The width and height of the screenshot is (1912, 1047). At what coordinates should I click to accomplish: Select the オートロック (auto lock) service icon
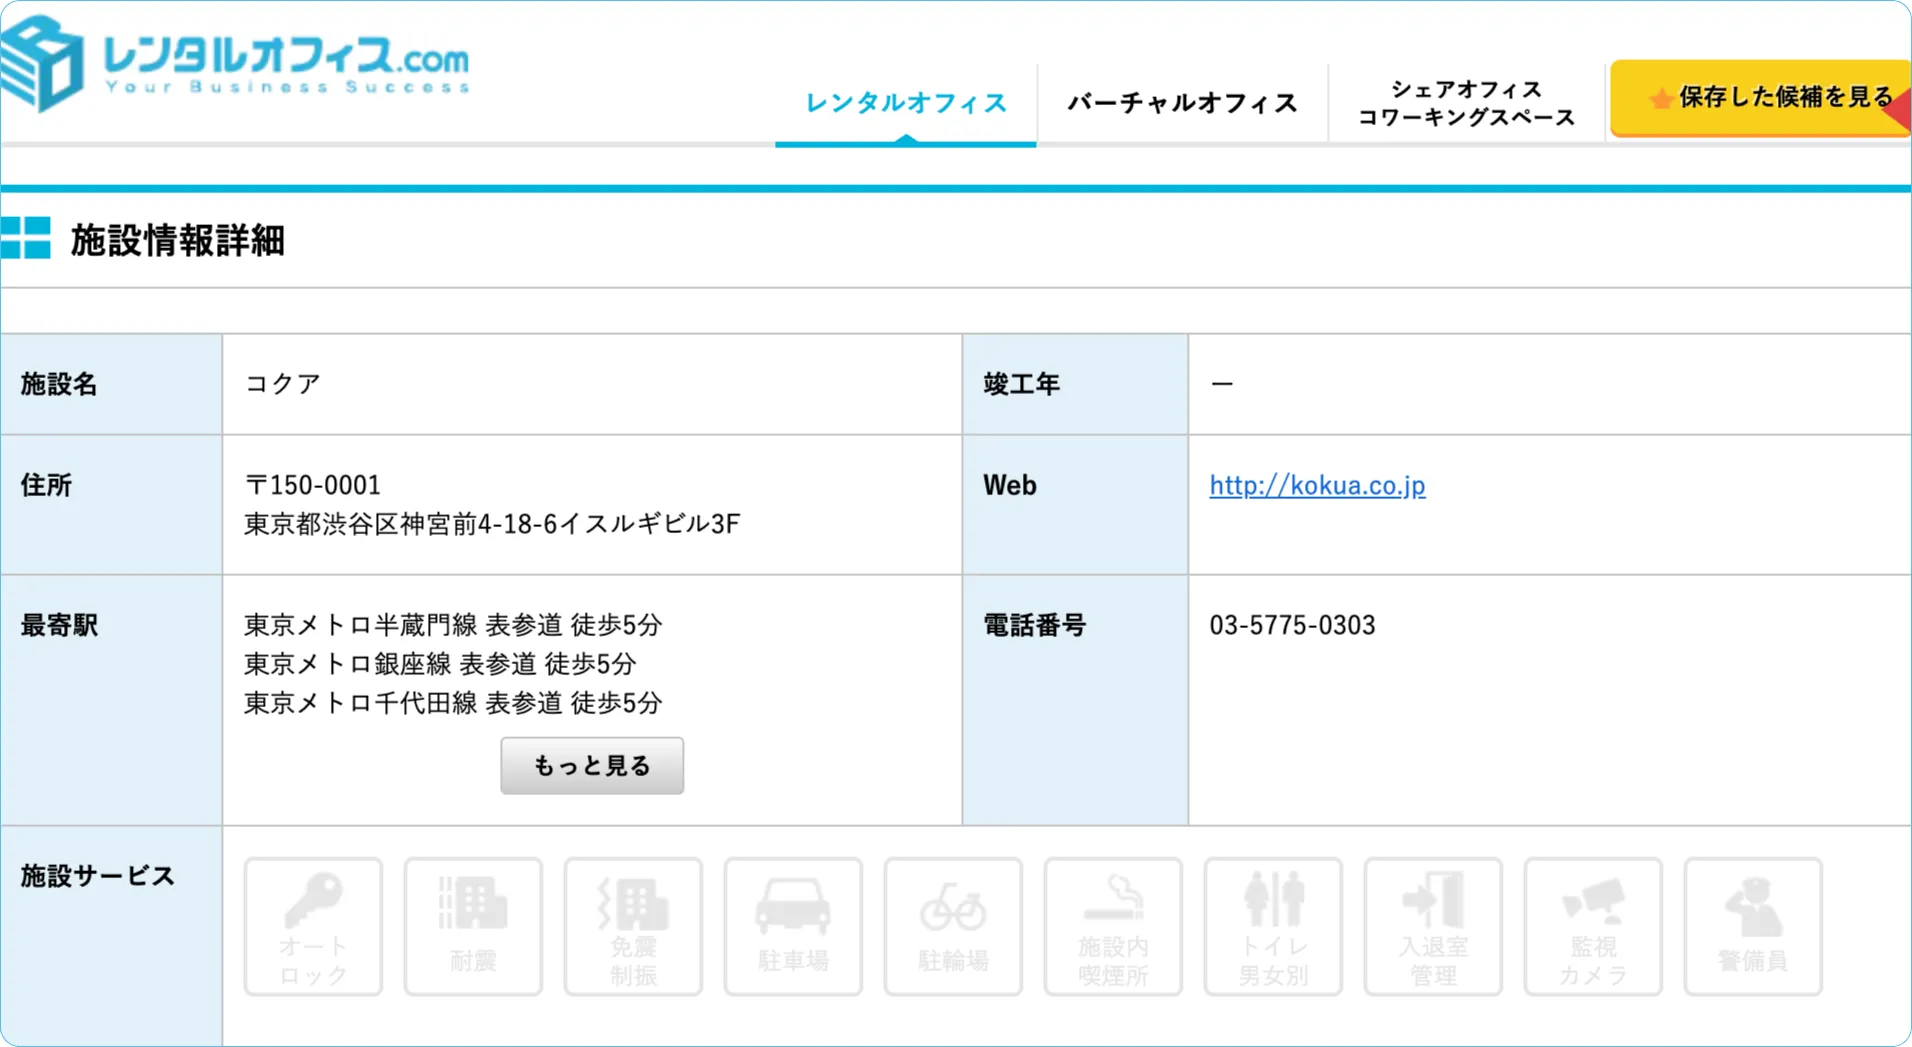click(313, 926)
